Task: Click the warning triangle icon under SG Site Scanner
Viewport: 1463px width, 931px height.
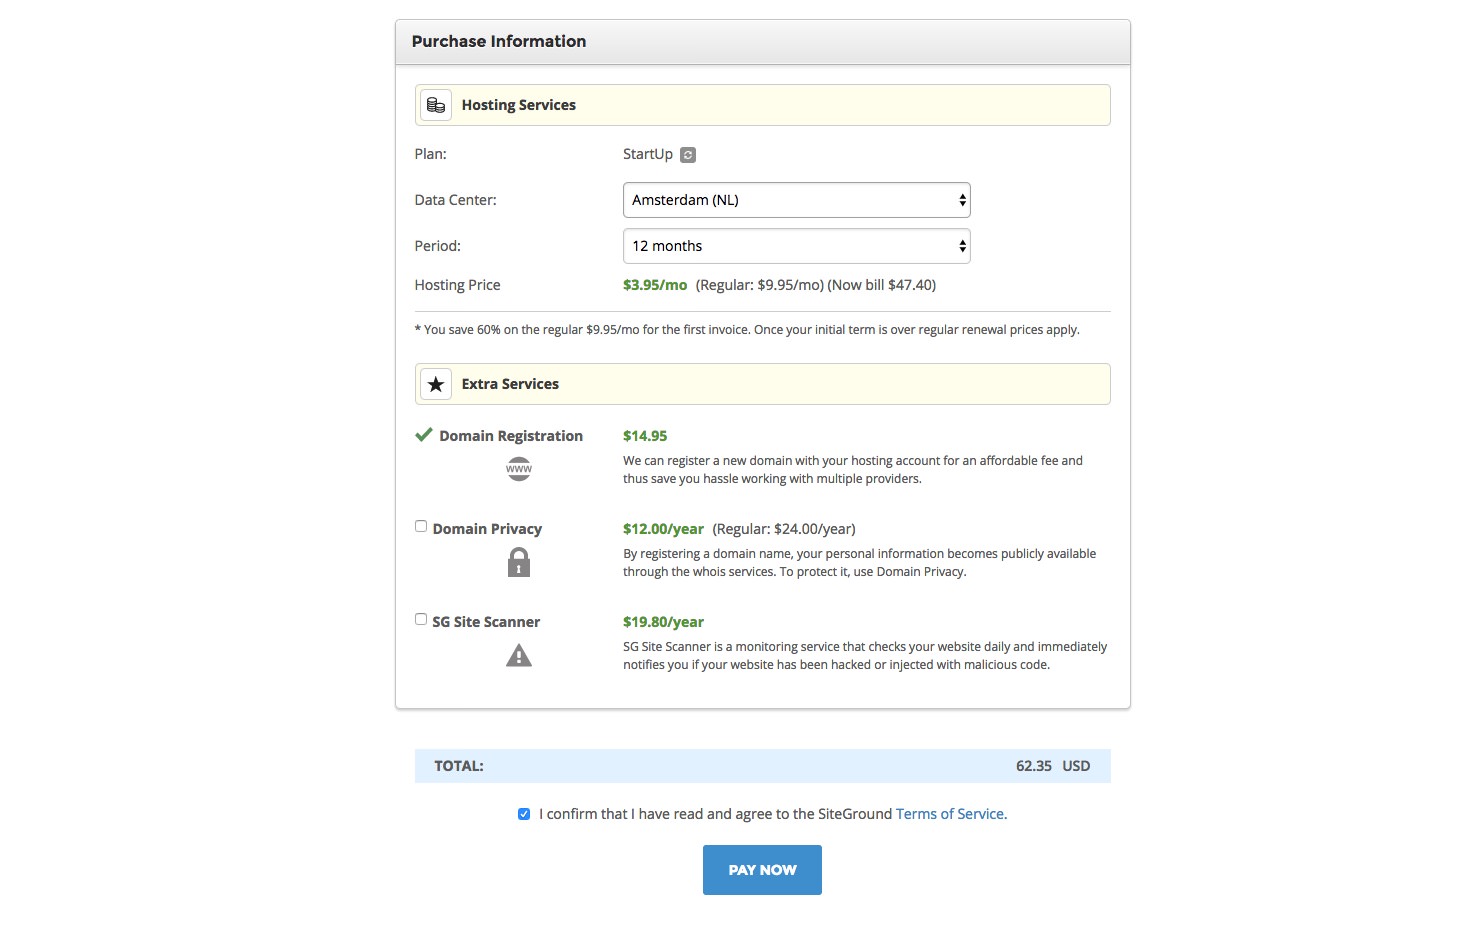Action: (519, 656)
